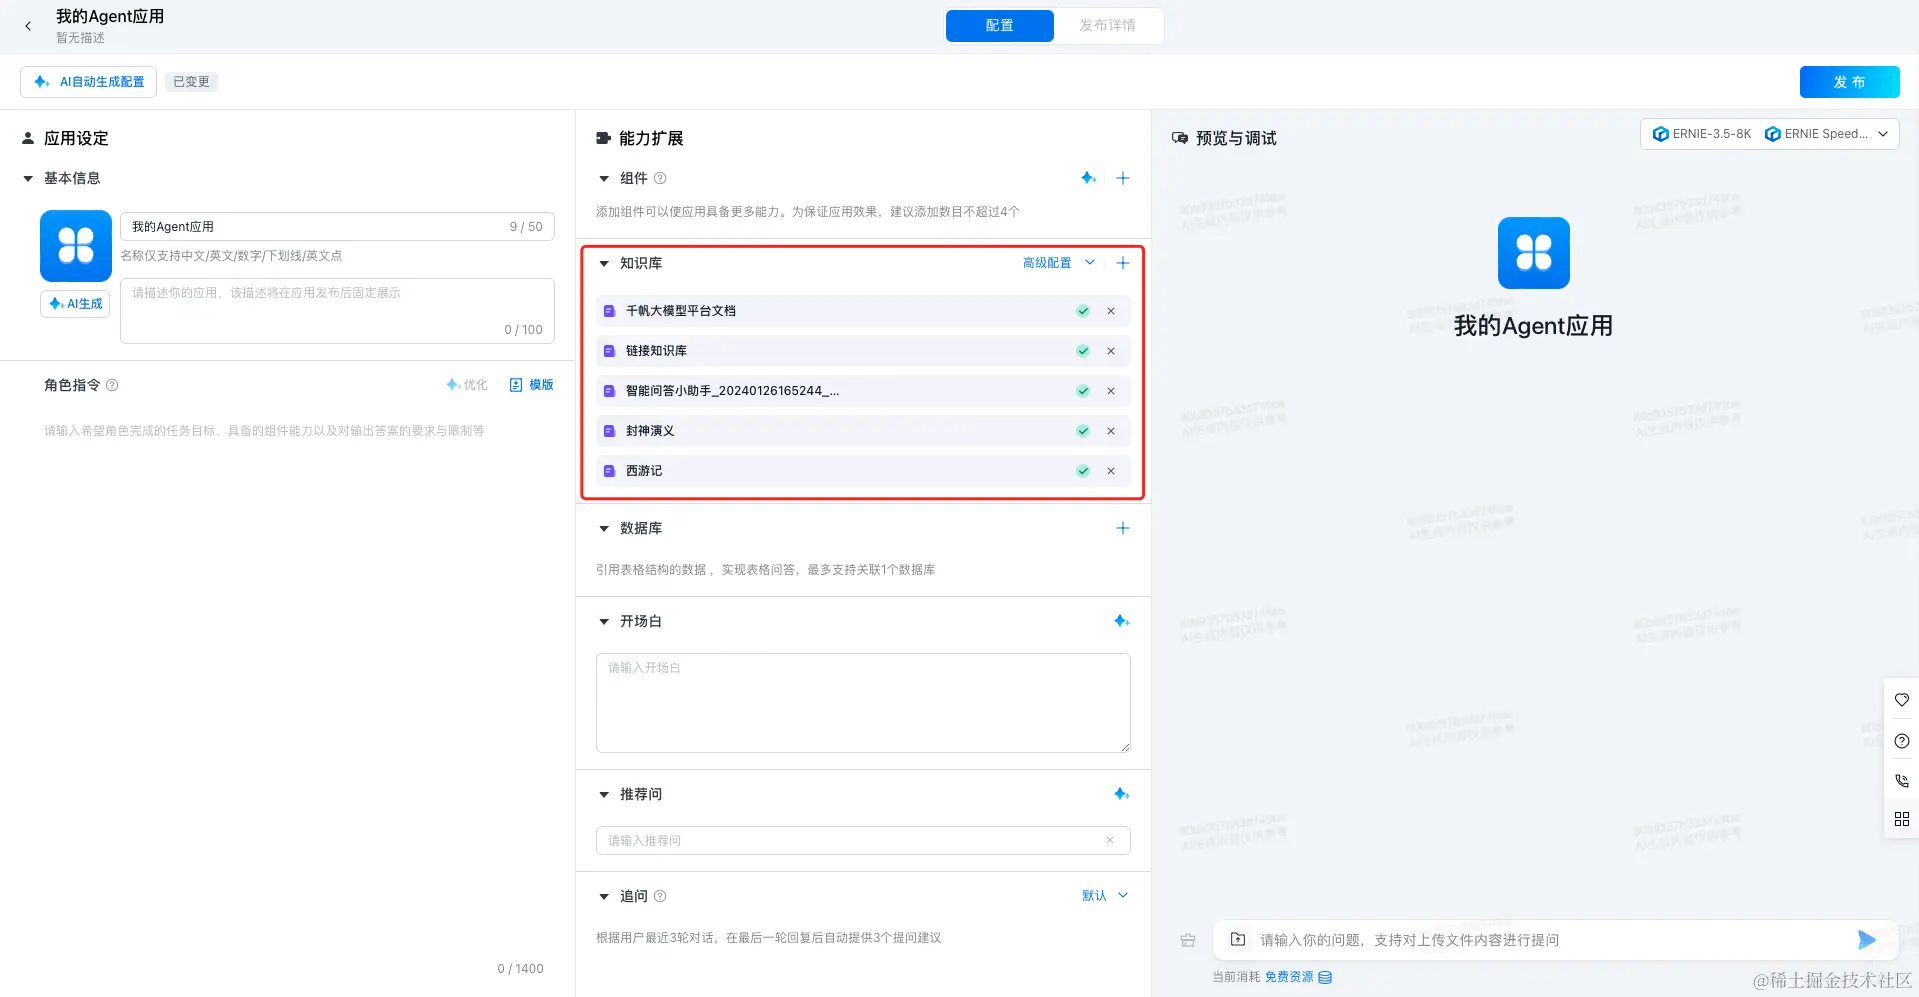Open the model selector dropdown ERNIE-3.5-8K
This screenshot has width=1919, height=997.
coord(1770,134)
